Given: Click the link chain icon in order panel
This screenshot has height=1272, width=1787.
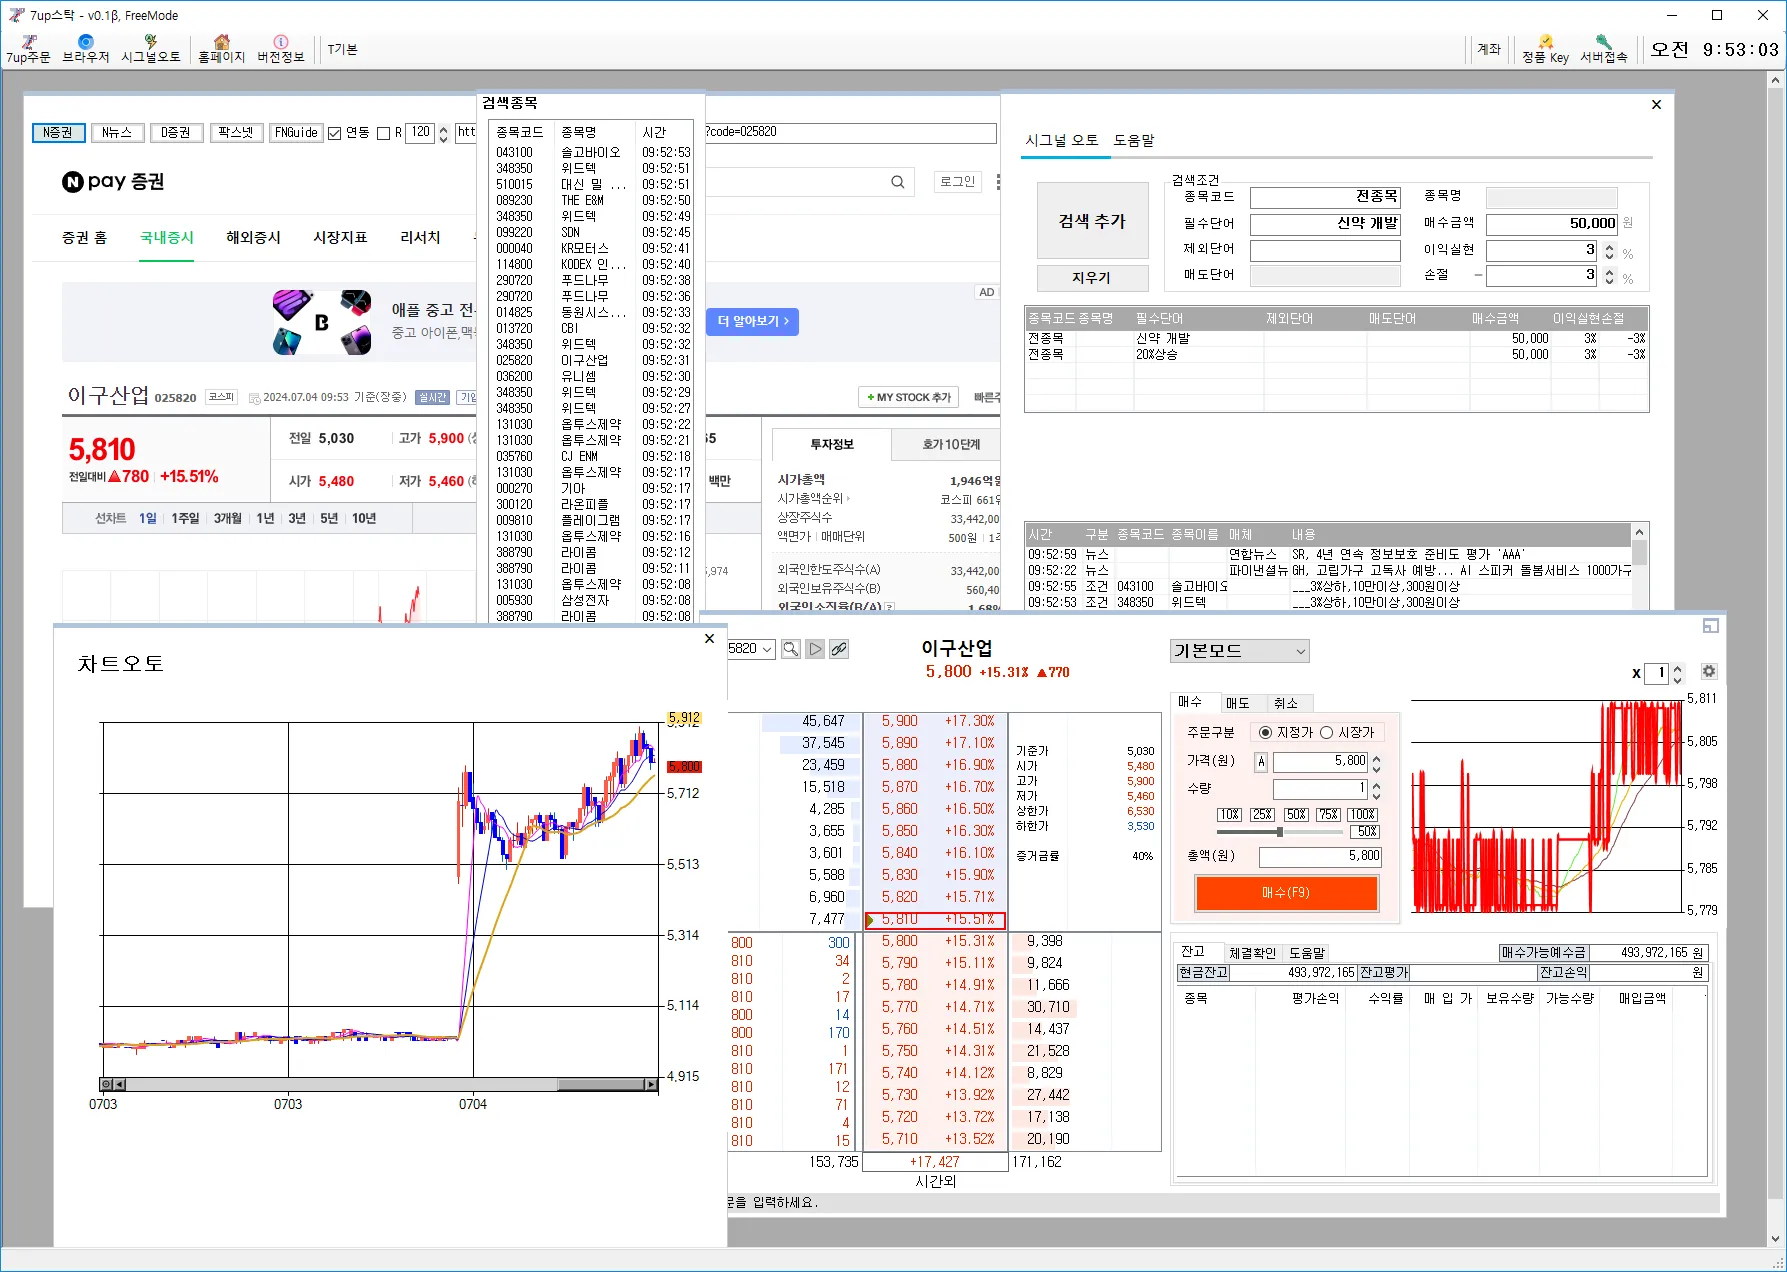Looking at the screenshot, I should click(x=839, y=649).
